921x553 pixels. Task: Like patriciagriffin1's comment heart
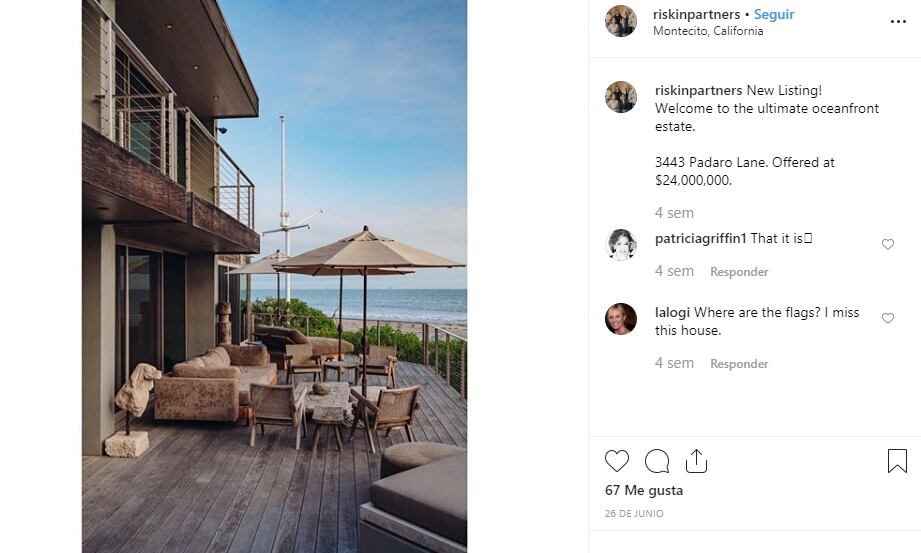tap(888, 244)
